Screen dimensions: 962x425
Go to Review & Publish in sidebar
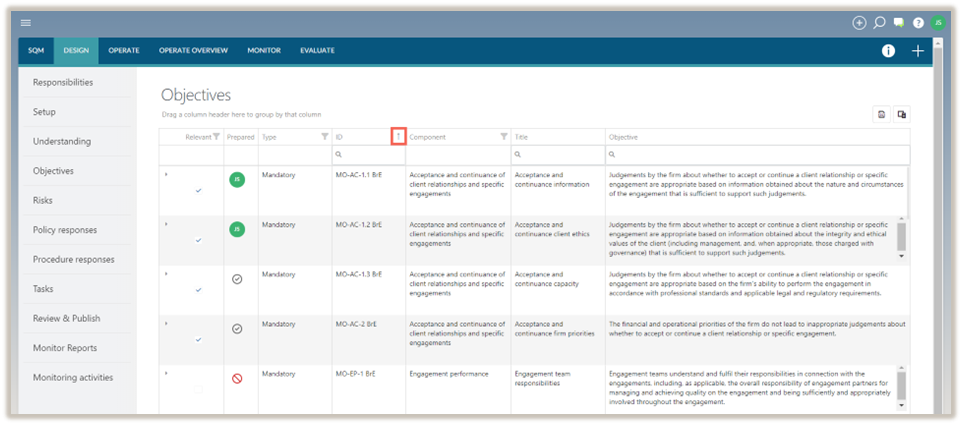tap(66, 318)
